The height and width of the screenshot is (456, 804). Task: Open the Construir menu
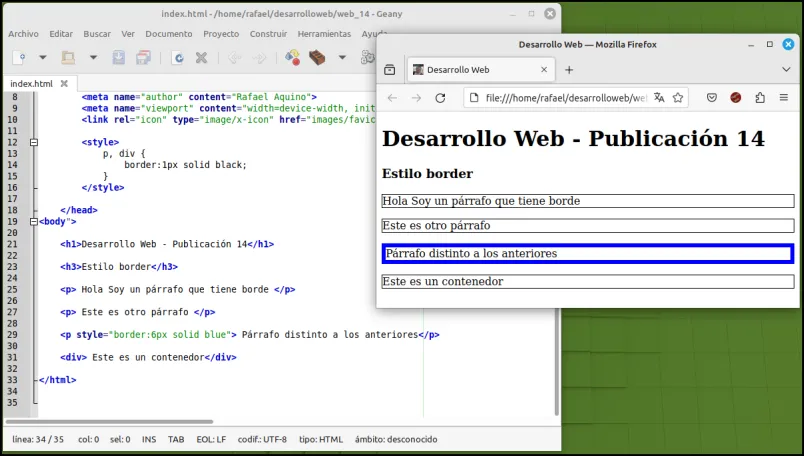pos(268,34)
